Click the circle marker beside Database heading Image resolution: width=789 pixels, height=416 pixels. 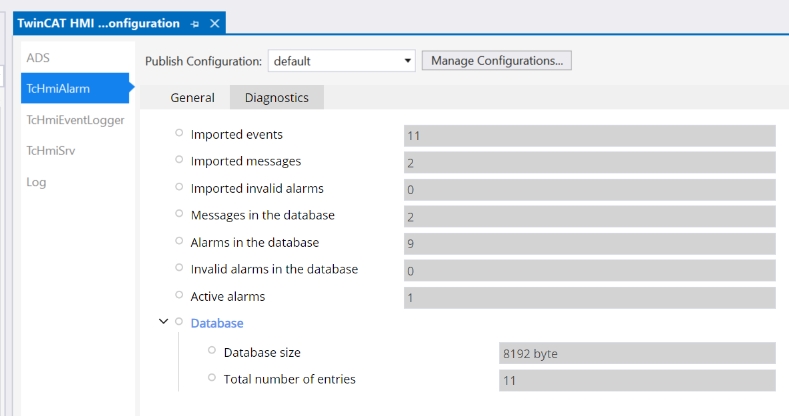click(179, 321)
